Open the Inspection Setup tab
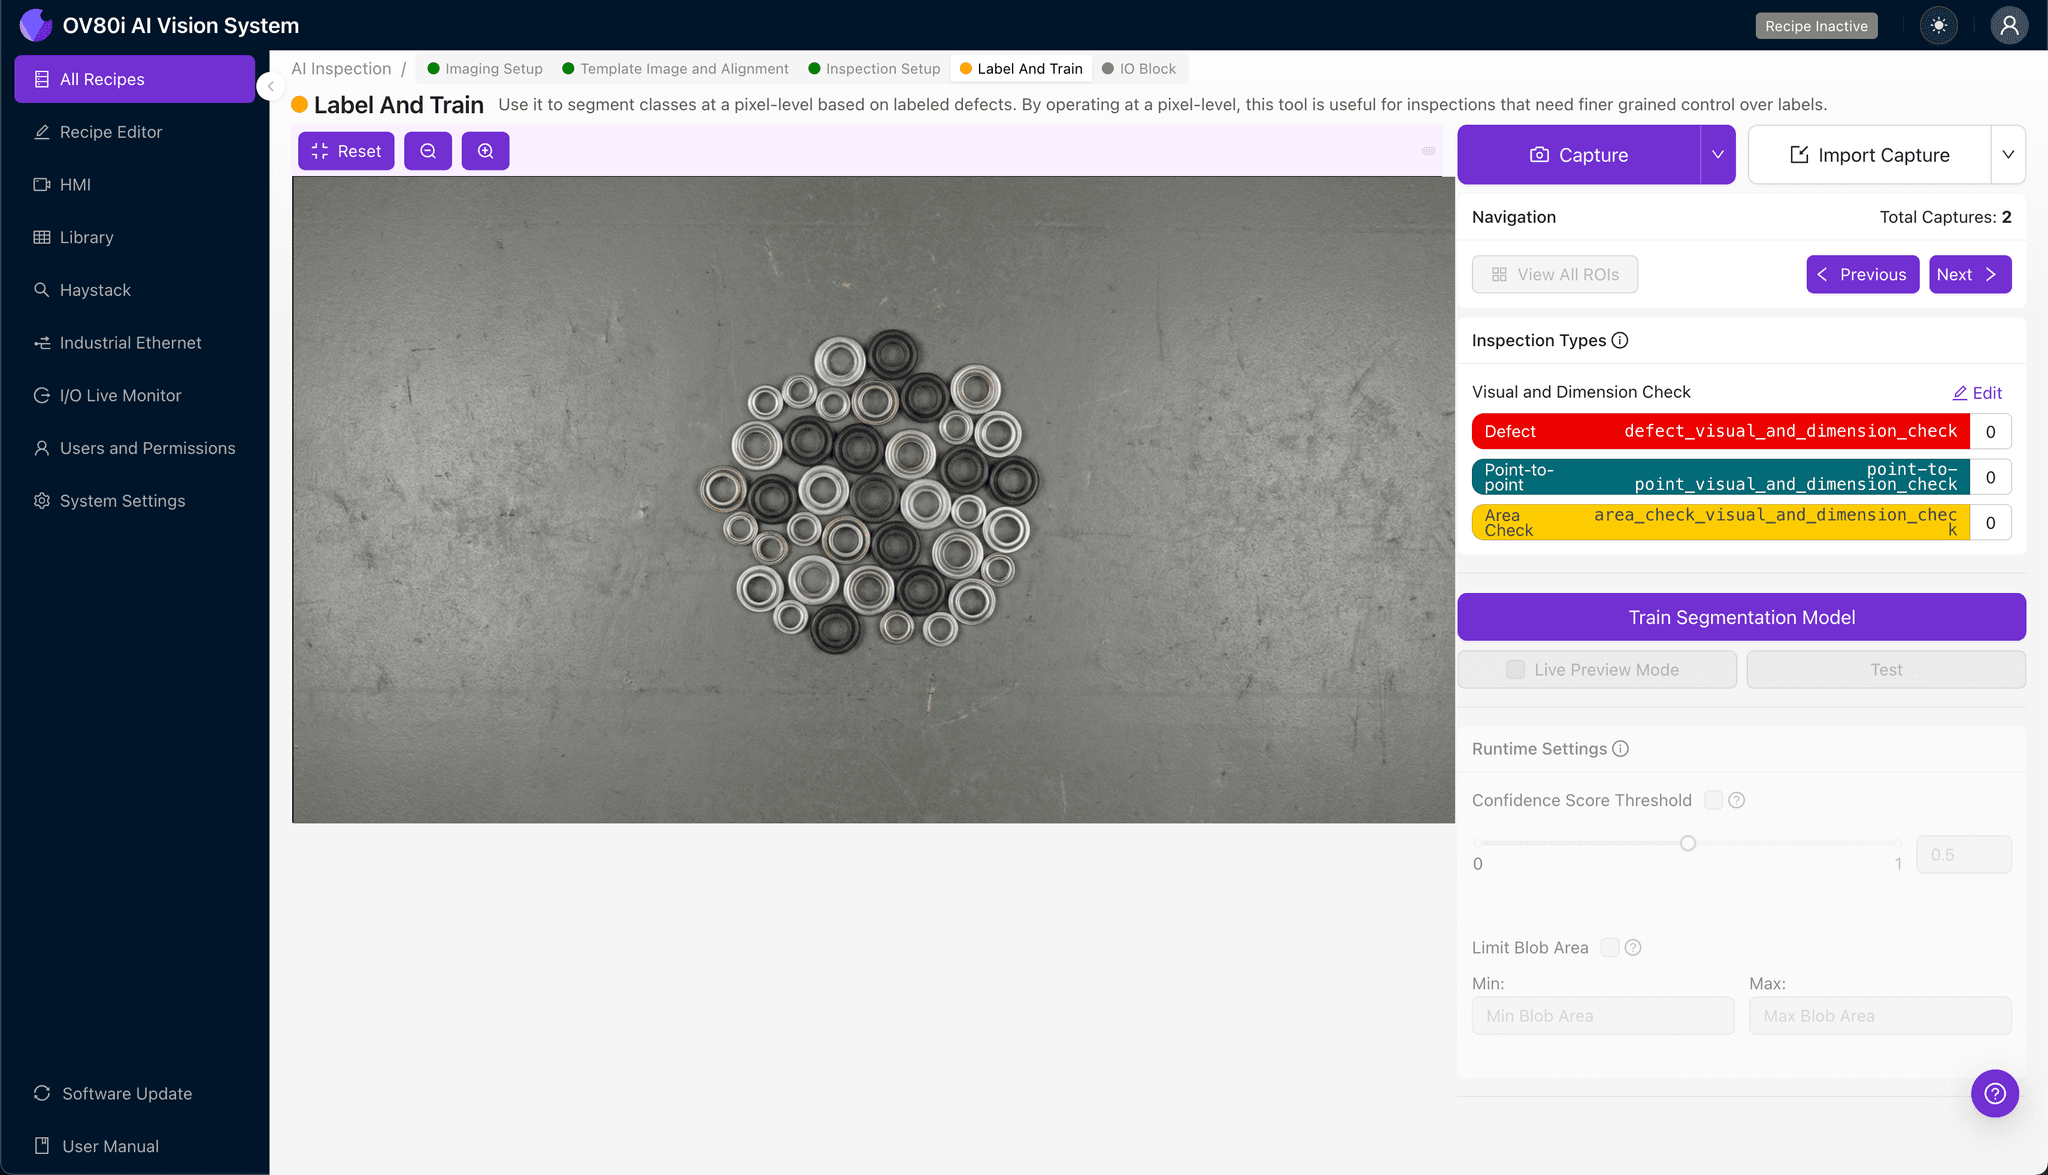The width and height of the screenshot is (2048, 1175). (x=874, y=69)
